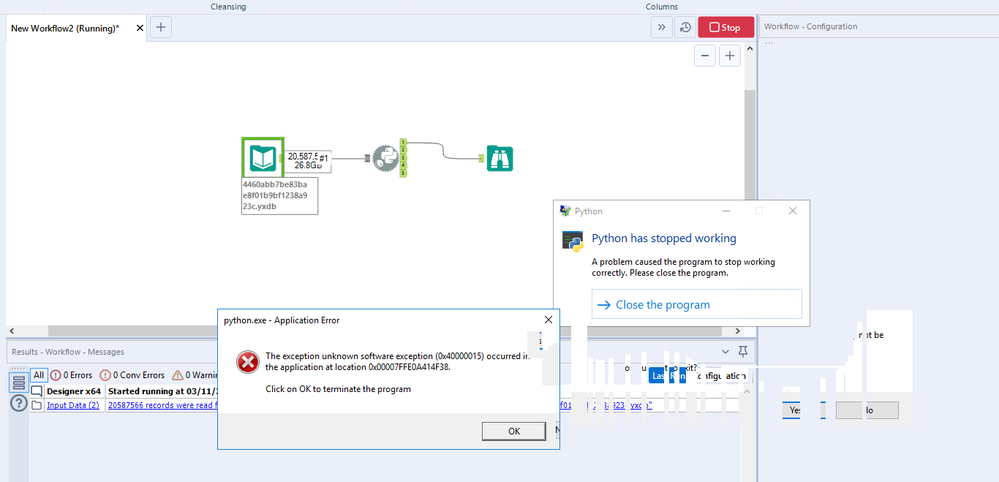The height and width of the screenshot is (482, 999).
Task: Click OK in python.exe Application Error
Action: [x=514, y=431]
